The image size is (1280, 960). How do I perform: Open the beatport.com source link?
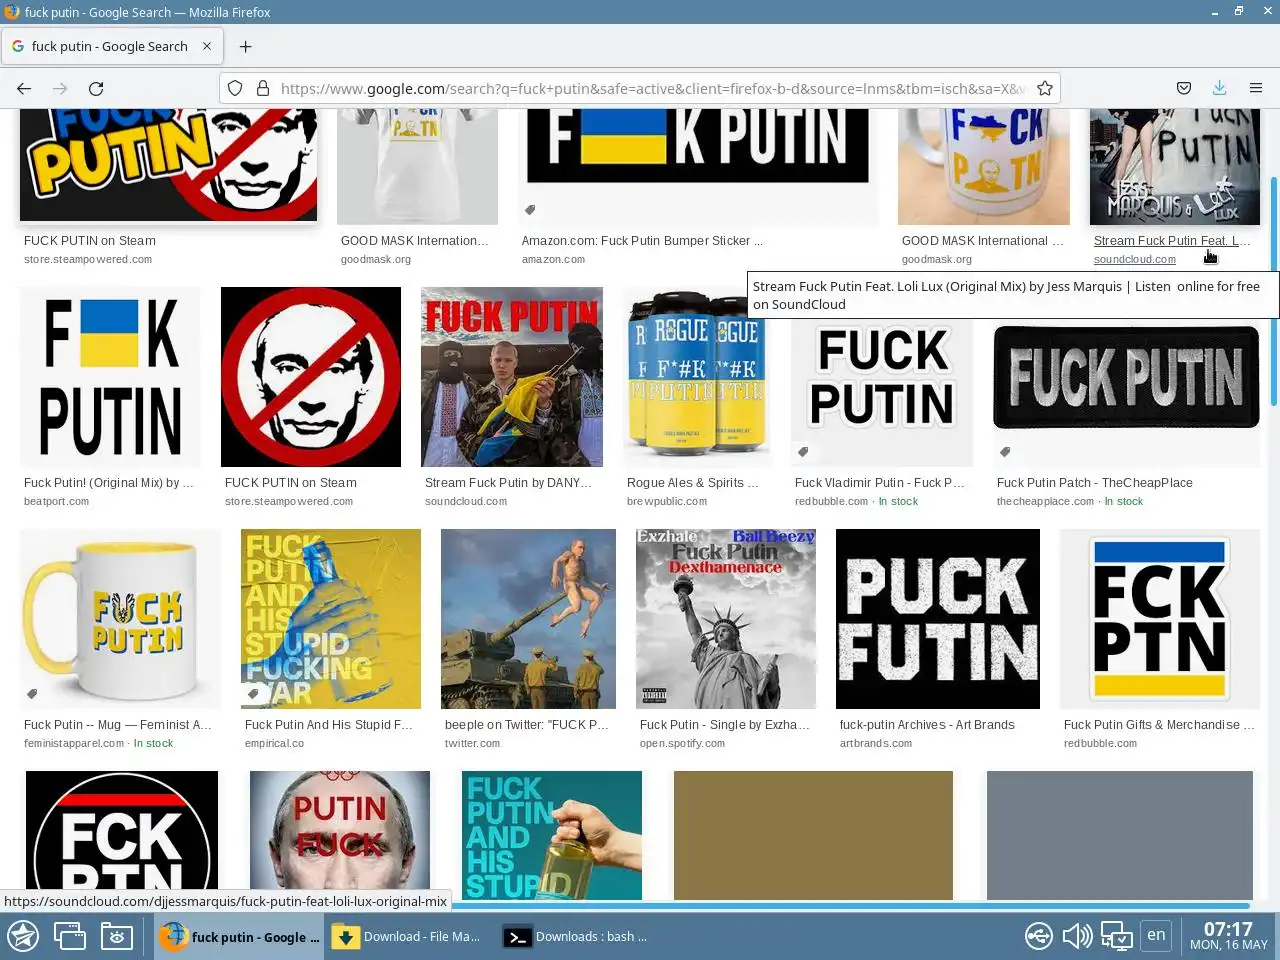click(x=57, y=501)
